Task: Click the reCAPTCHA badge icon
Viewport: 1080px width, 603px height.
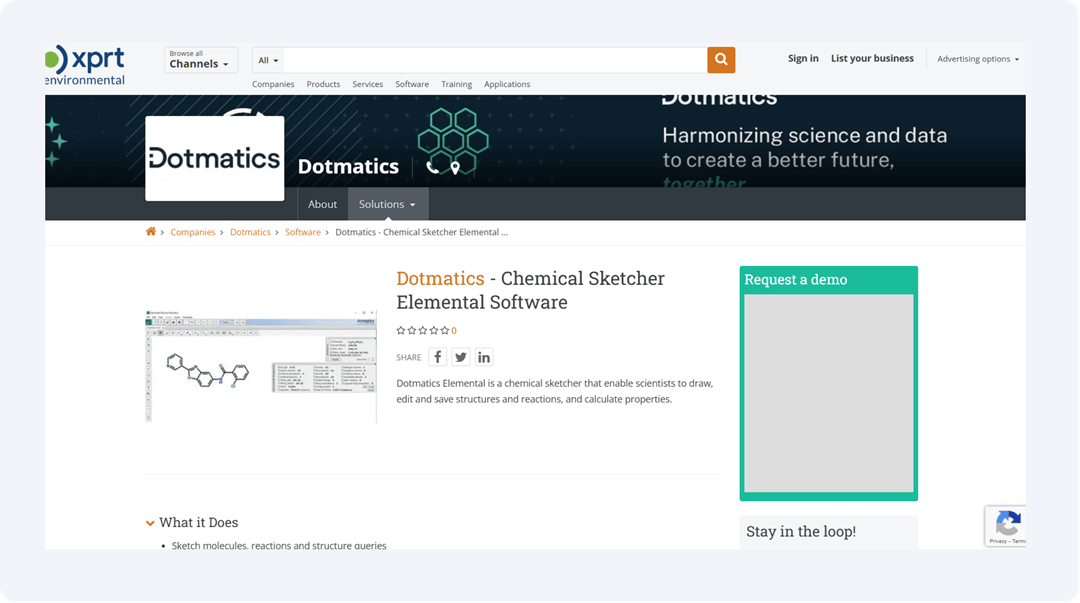Action: [x=1007, y=523]
